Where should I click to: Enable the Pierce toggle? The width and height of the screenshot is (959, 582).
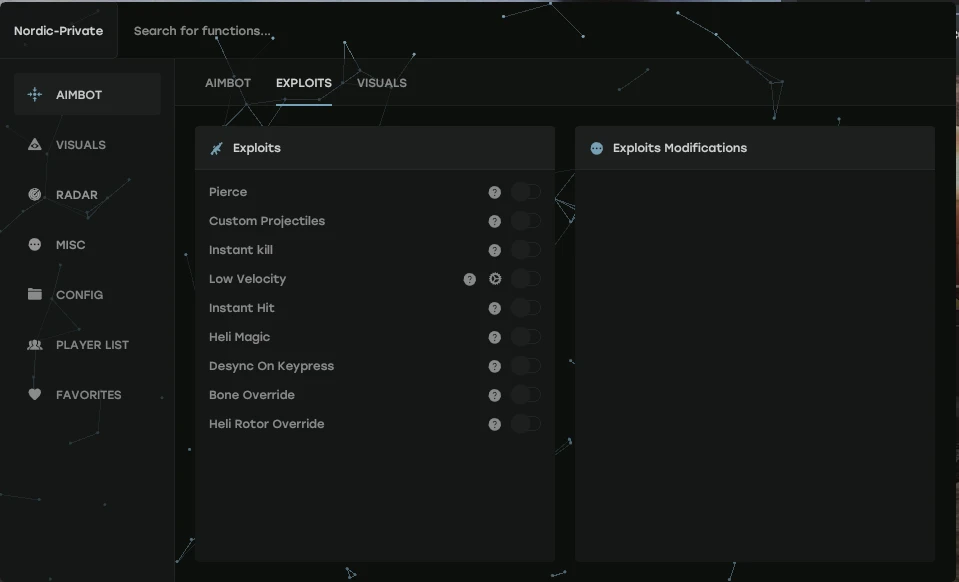click(526, 192)
